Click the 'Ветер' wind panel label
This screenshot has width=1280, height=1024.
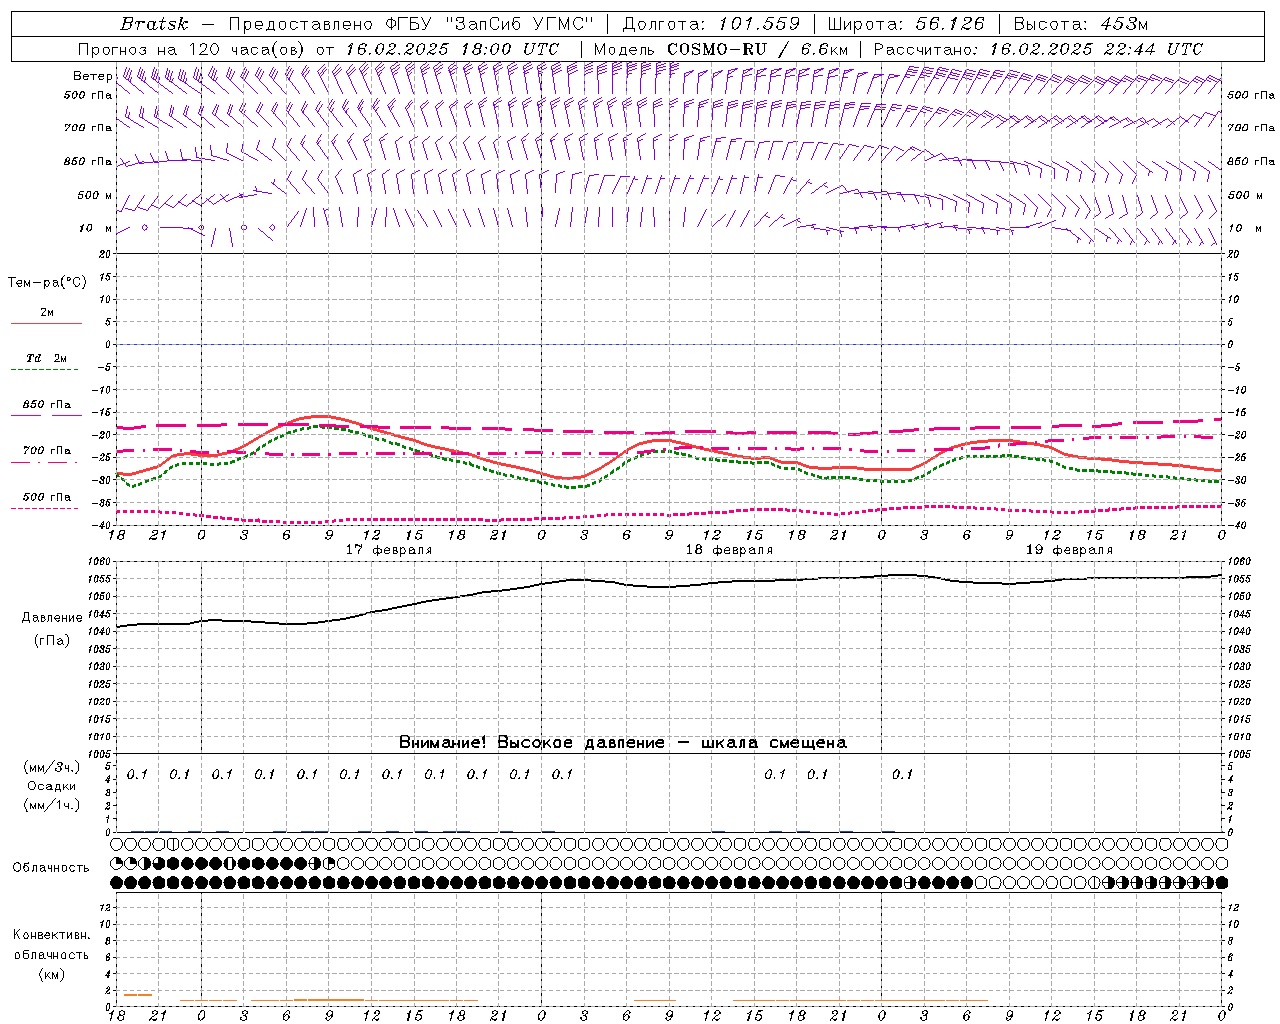click(92, 76)
